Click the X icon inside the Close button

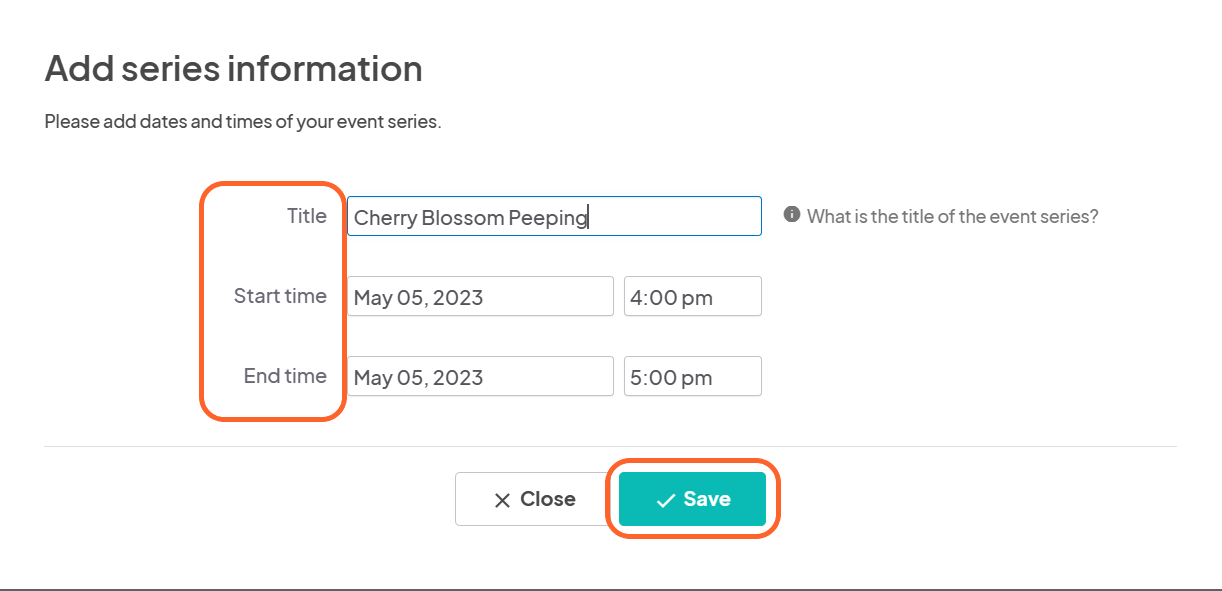click(502, 500)
